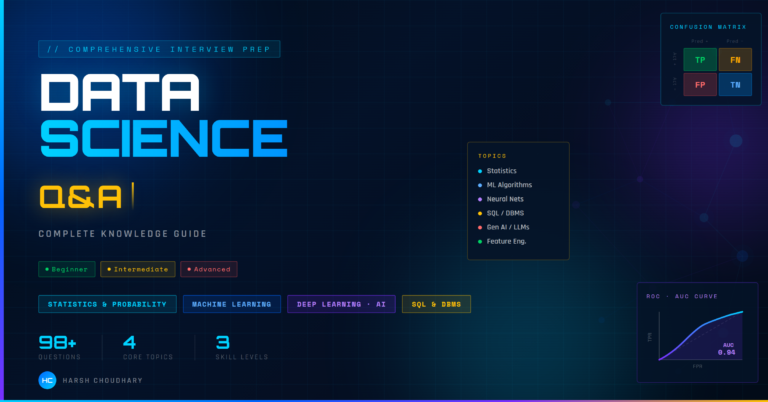Click the 98+ questions stat
This screenshot has width=768, height=402.
pos(59,348)
